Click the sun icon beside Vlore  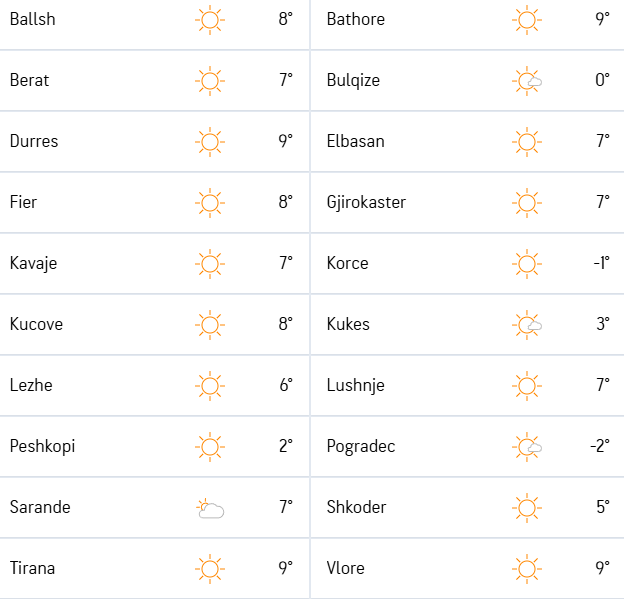527,569
